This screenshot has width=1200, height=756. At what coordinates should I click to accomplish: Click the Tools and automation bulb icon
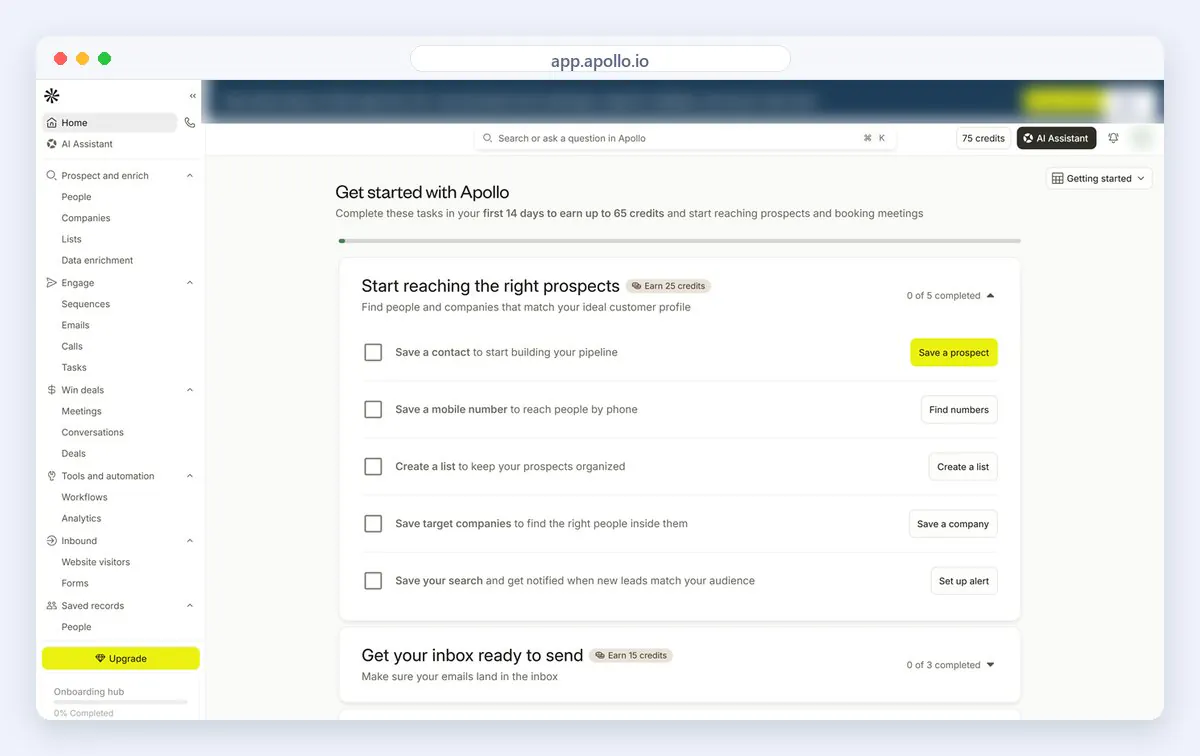click(x=52, y=476)
